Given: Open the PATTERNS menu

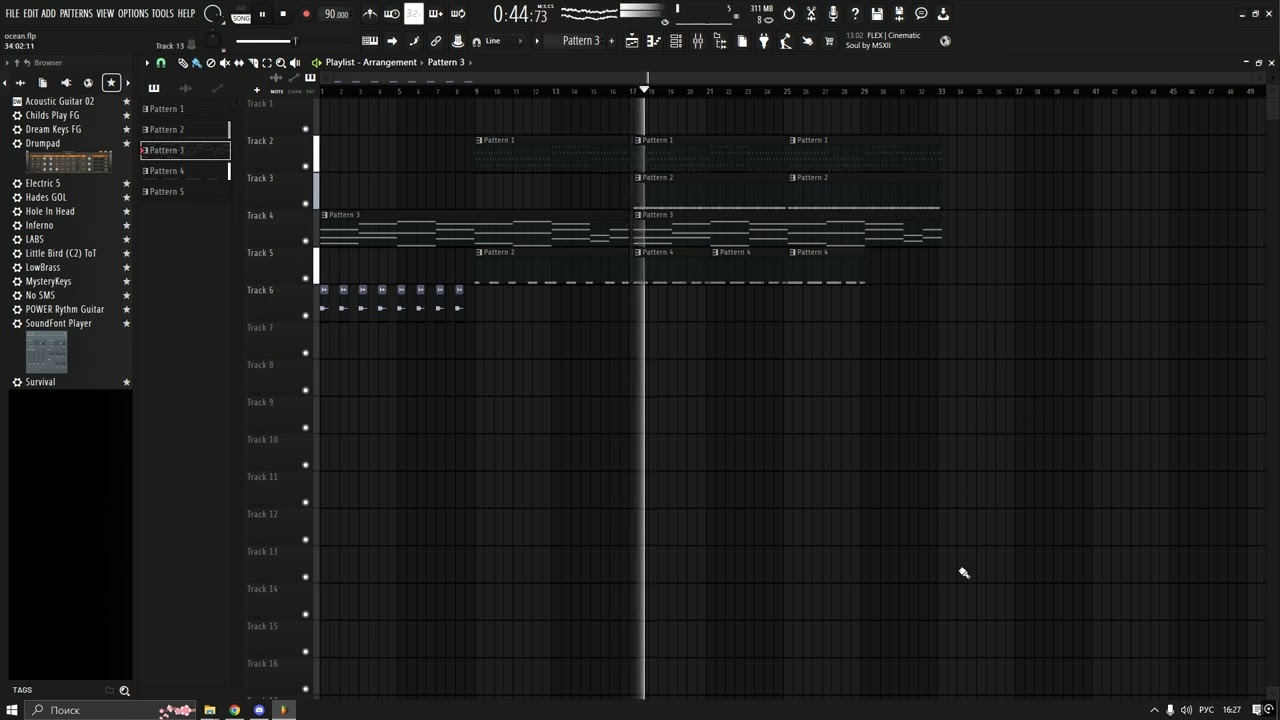Looking at the screenshot, I should click(76, 14).
